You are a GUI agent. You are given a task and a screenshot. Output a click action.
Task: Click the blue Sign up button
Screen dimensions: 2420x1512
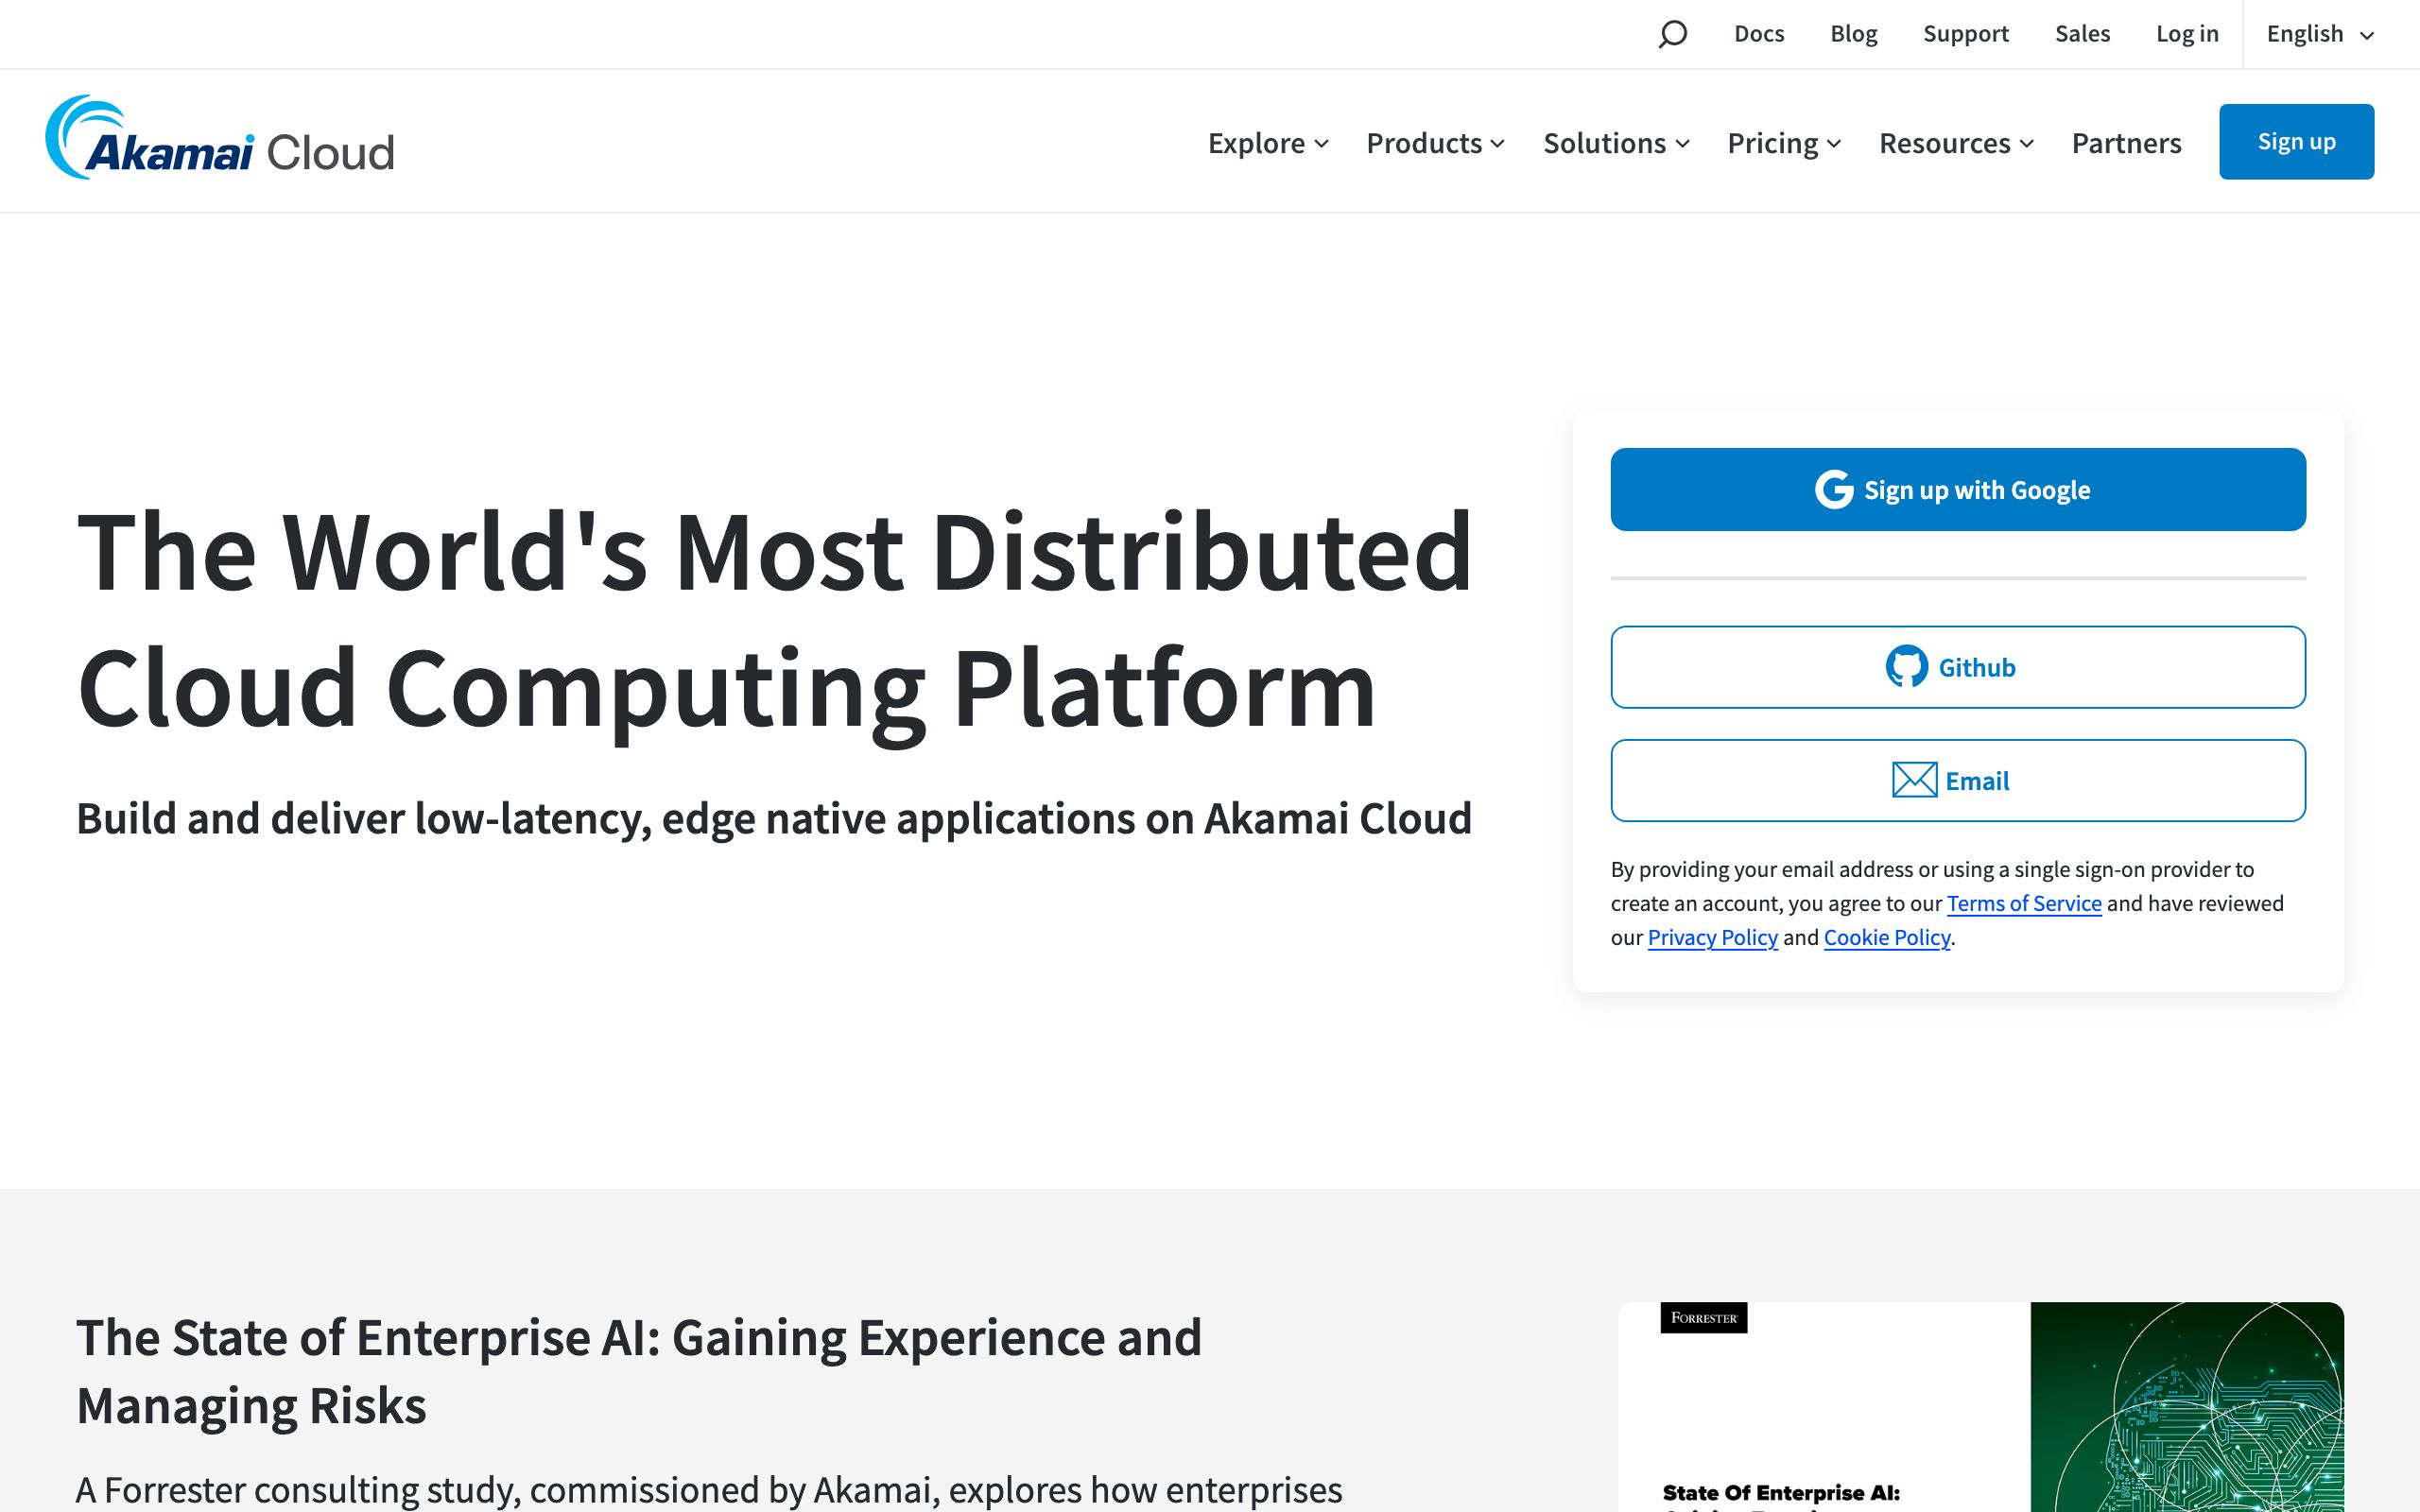pyautogui.click(x=2296, y=142)
